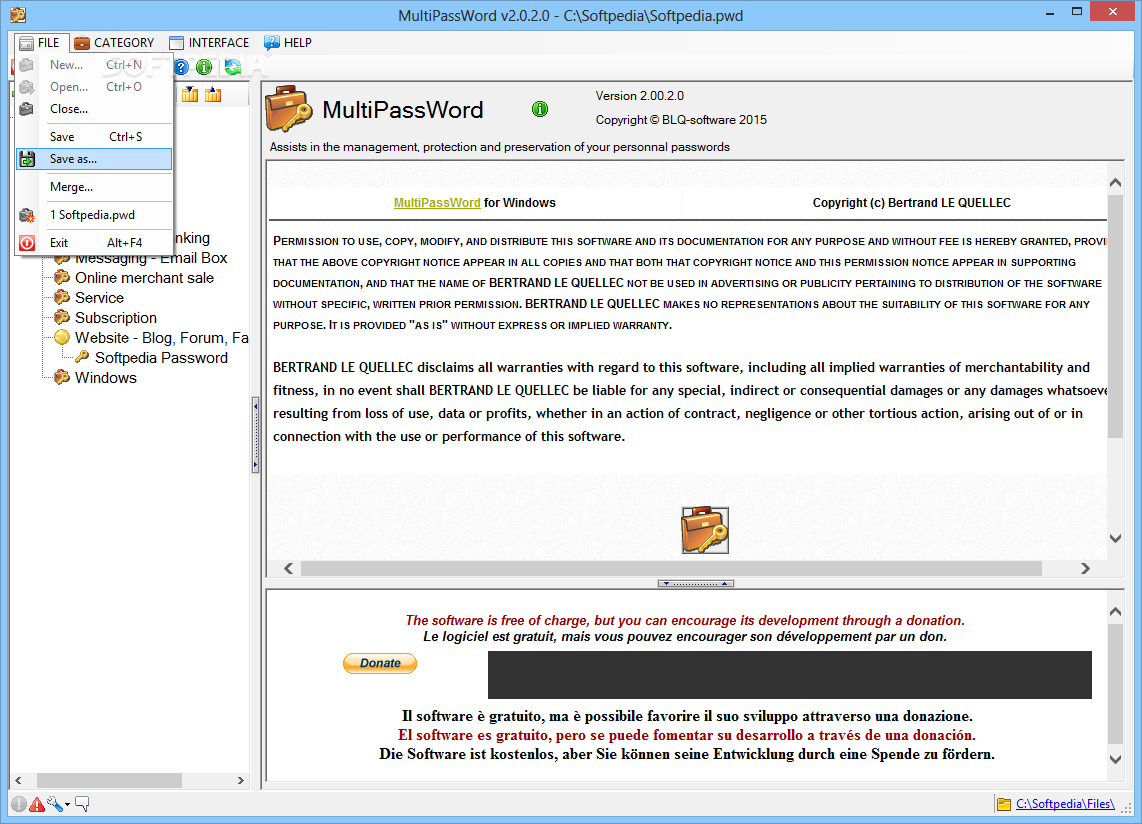The height and width of the screenshot is (824, 1142).
Task: Click the wrench tools icon in status bar
Action: click(x=55, y=804)
